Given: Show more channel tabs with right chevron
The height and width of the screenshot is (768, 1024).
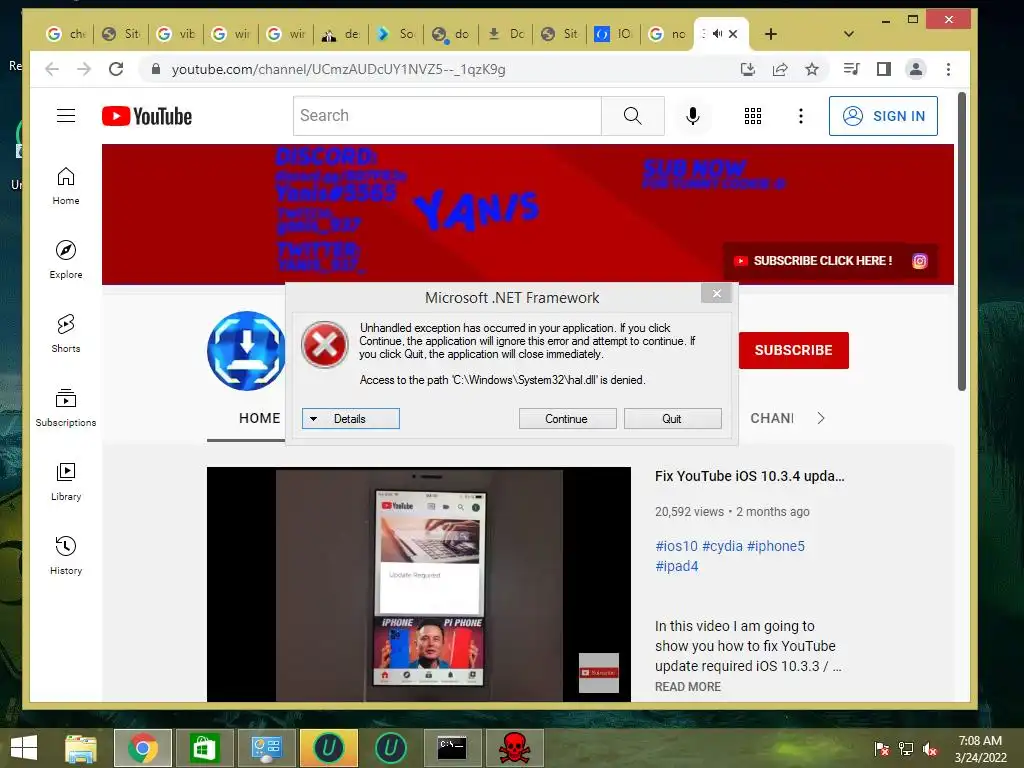Looking at the screenshot, I should [x=821, y=418].
